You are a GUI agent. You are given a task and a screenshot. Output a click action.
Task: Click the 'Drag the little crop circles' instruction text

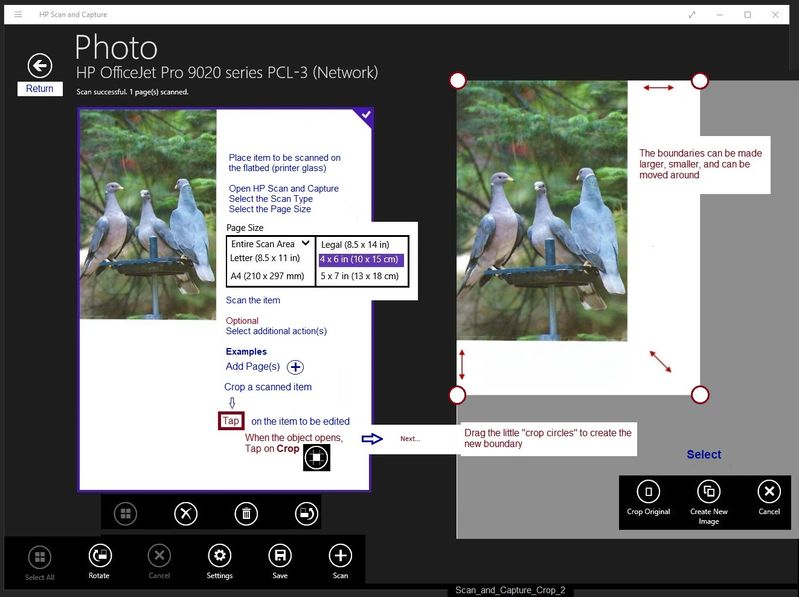pyautogui.click(x=548, y=438)
